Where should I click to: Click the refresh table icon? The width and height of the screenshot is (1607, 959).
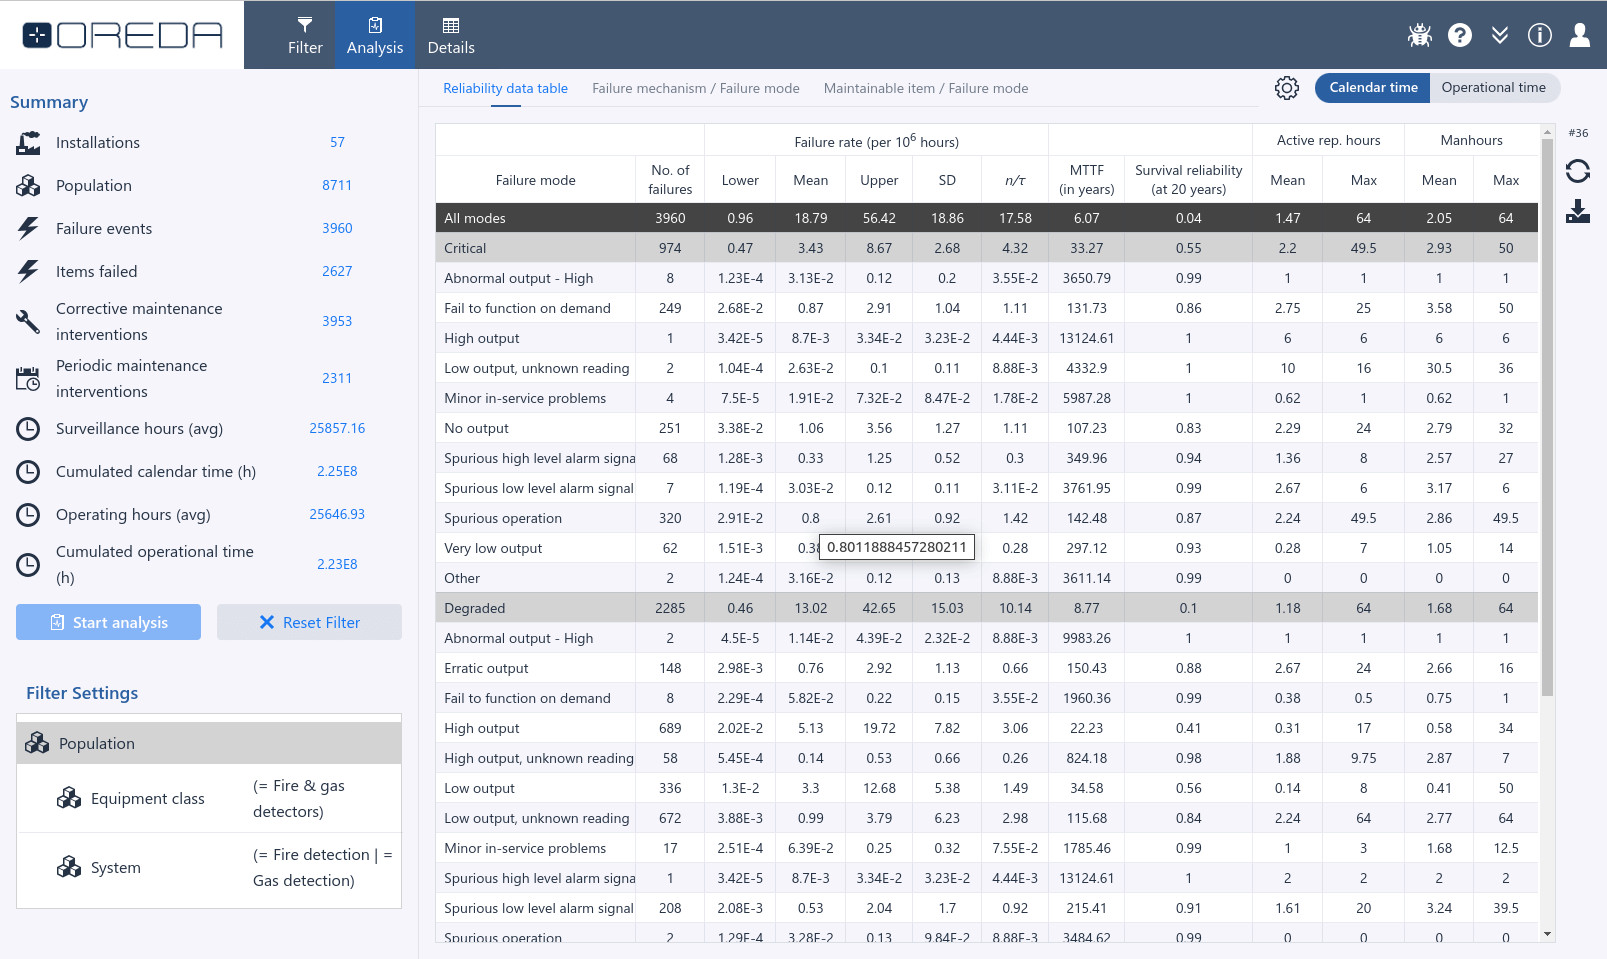[1577, 171]
